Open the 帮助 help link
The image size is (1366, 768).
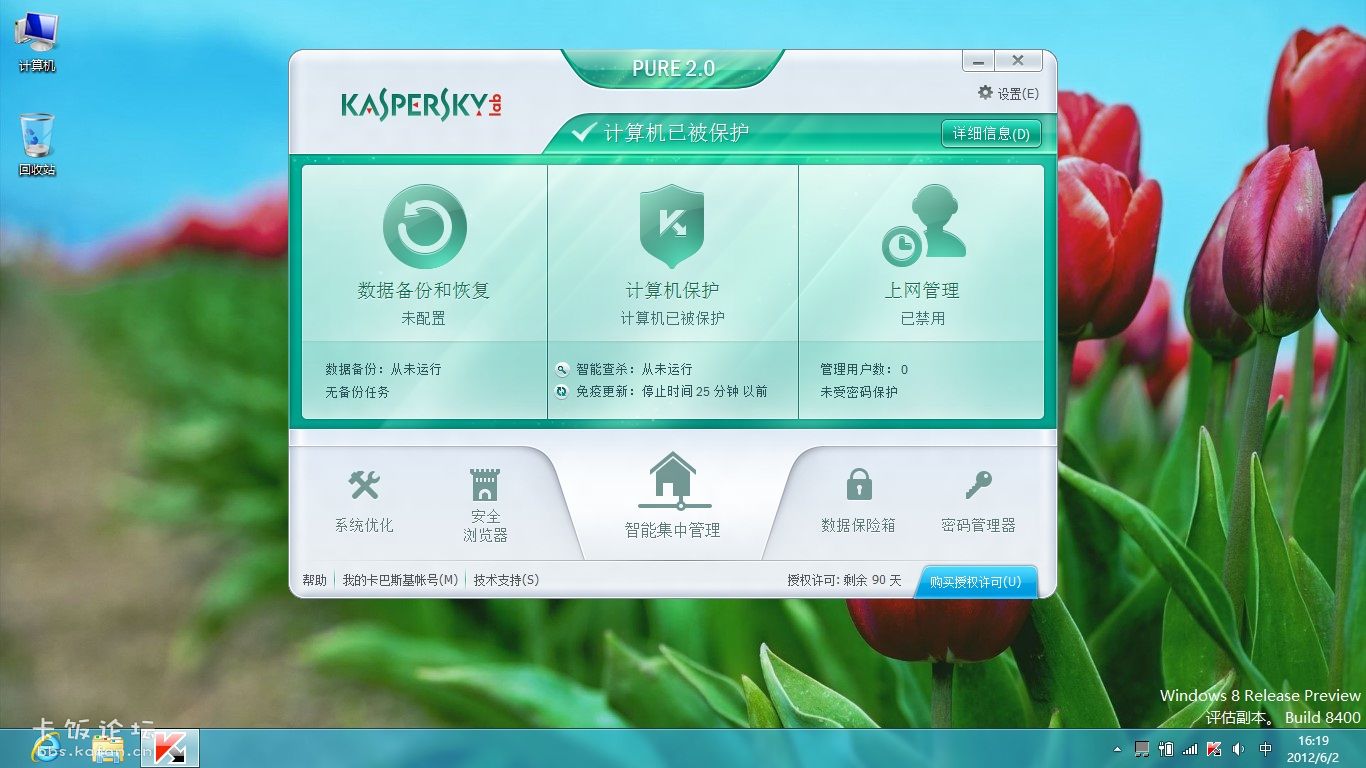point(314,580)
